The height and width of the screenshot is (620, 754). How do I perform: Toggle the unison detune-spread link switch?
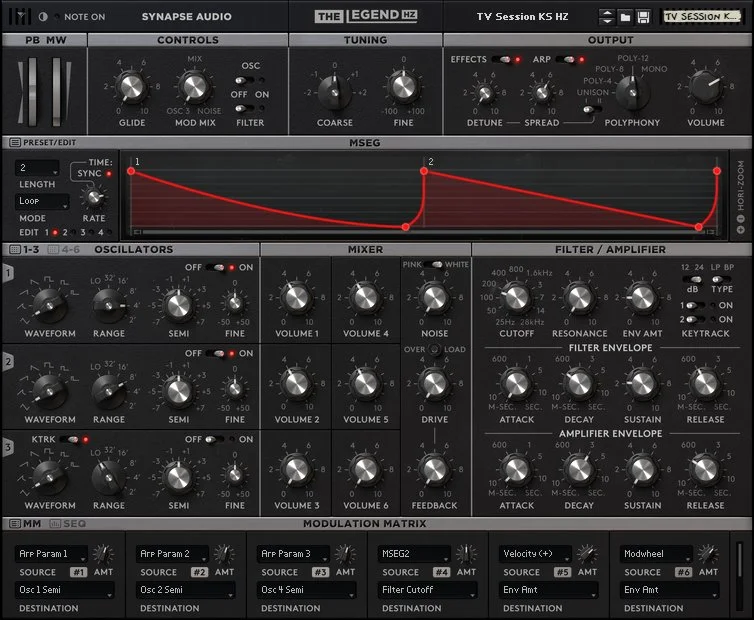pos(591,110)
